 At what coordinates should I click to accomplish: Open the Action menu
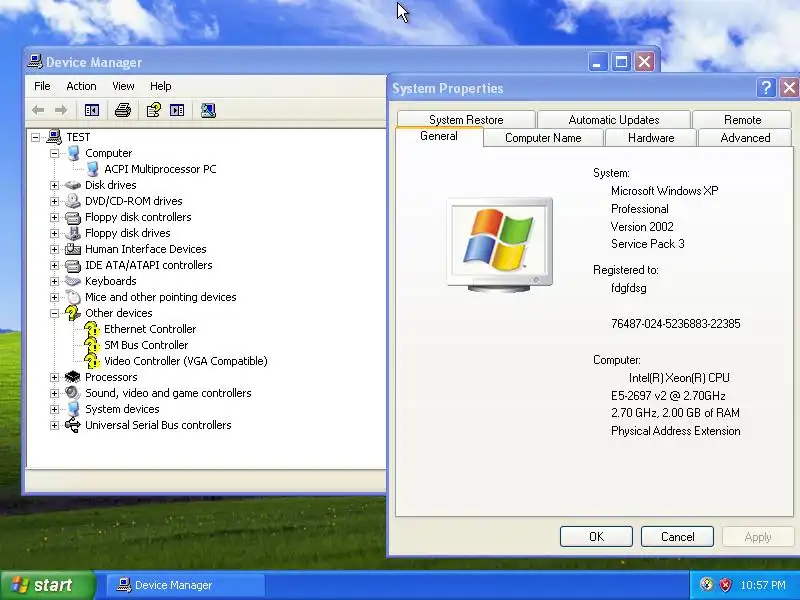[81, 86]
